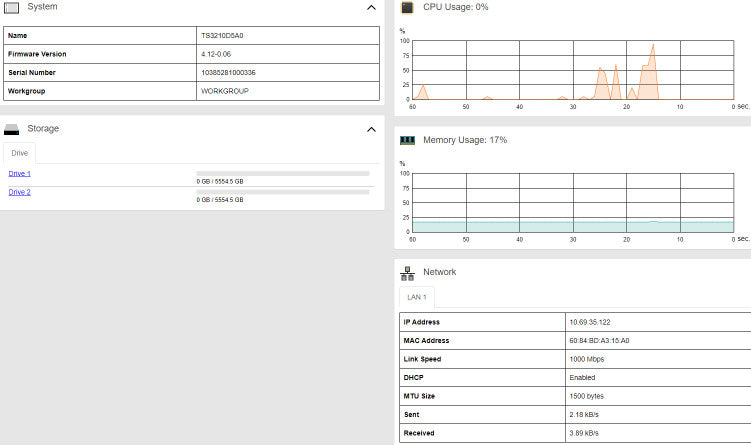The height and width of the screenshot is (445, 751).
Task: Select the LAN 1 network tab
Action: (417, 297)
